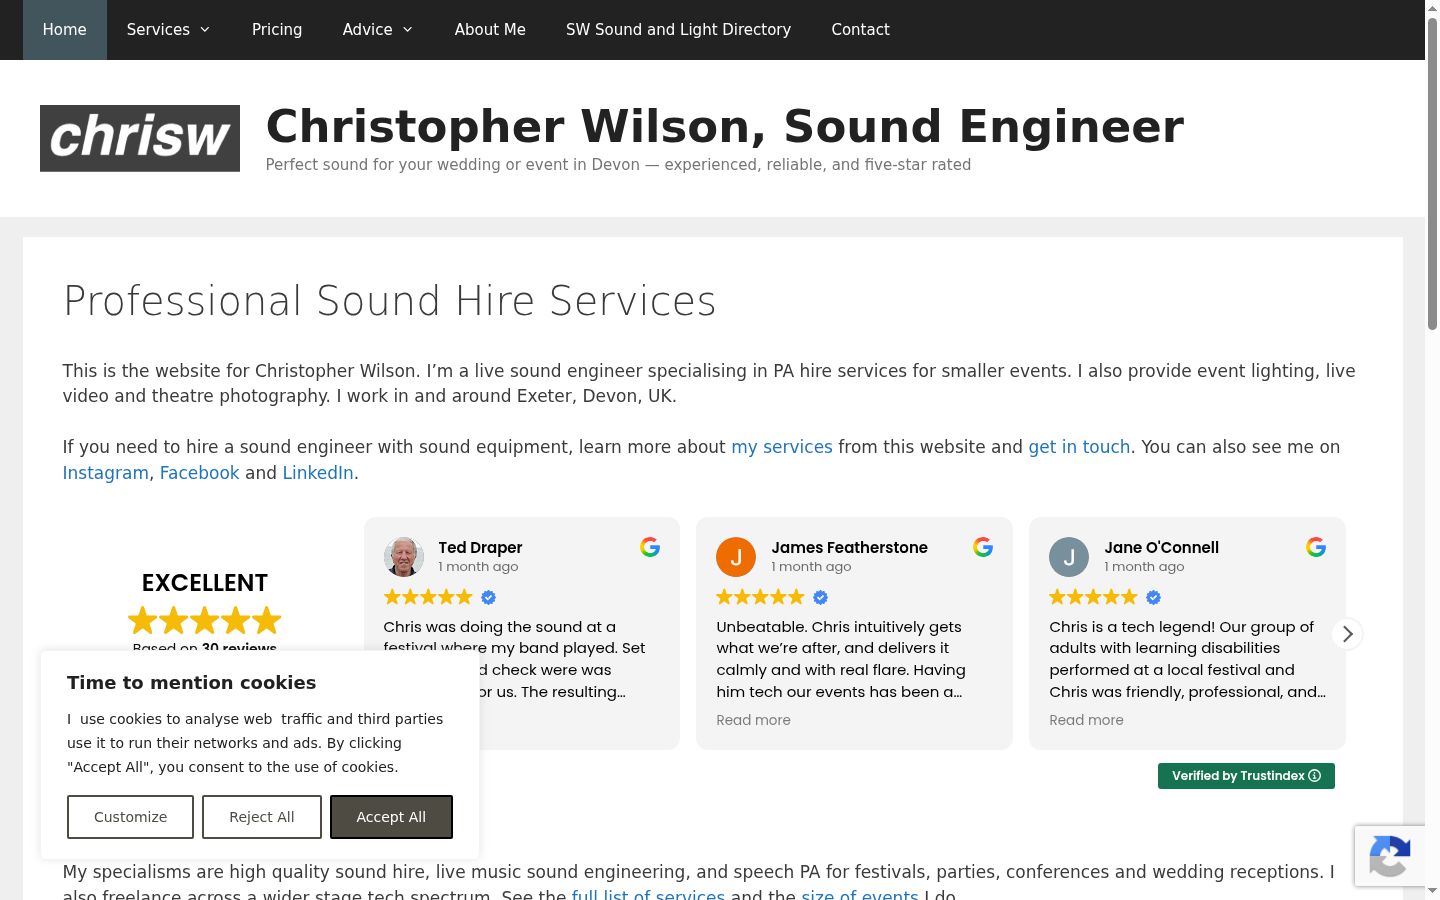Open the Instagram link
The height and width of the screenshot is (900, 1440).
(105, 473)
